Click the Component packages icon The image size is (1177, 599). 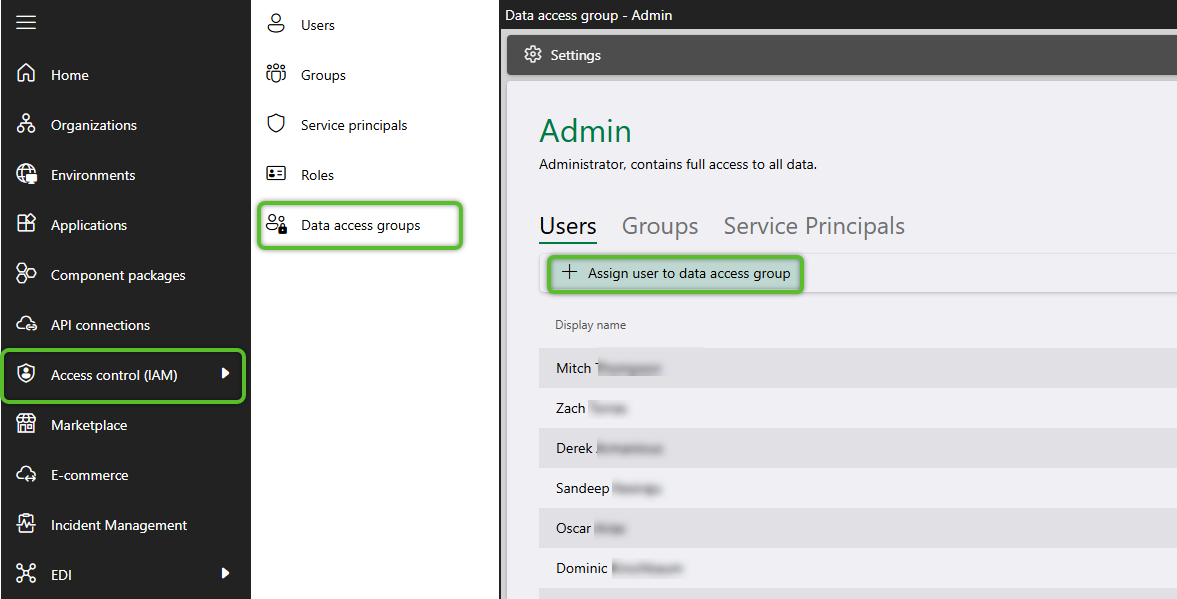pos(27,275)
